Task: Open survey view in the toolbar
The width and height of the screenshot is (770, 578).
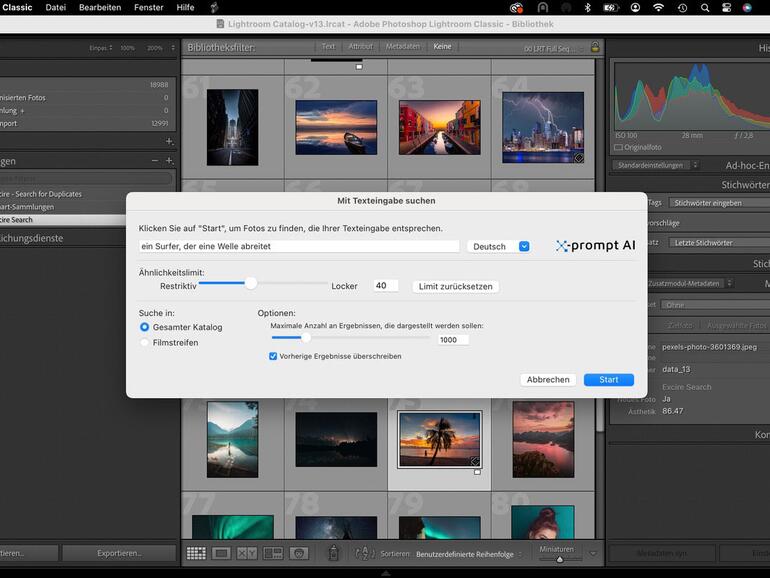Action: click(272, 553)
